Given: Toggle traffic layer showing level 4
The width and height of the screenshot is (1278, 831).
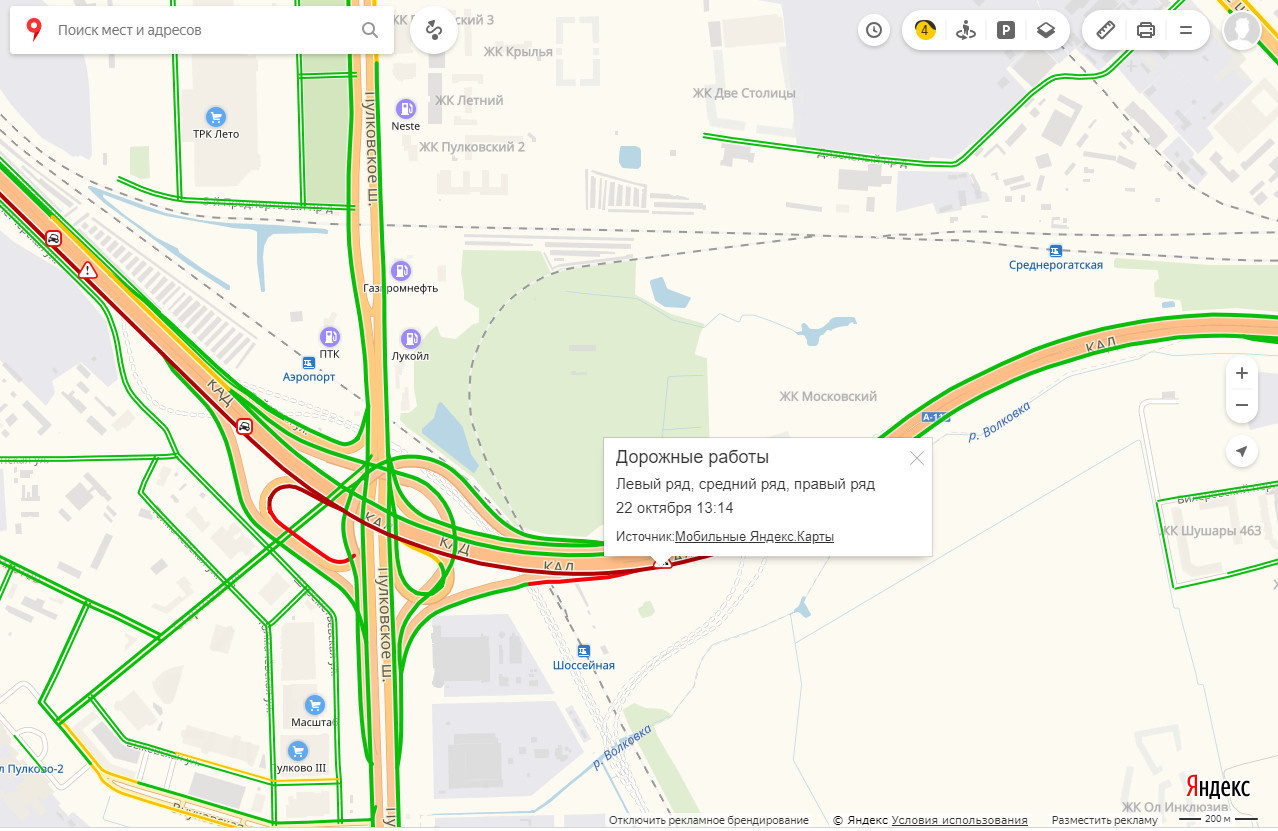Looking at the screenshot, I should pyautogui.click(x=925, y=30).
